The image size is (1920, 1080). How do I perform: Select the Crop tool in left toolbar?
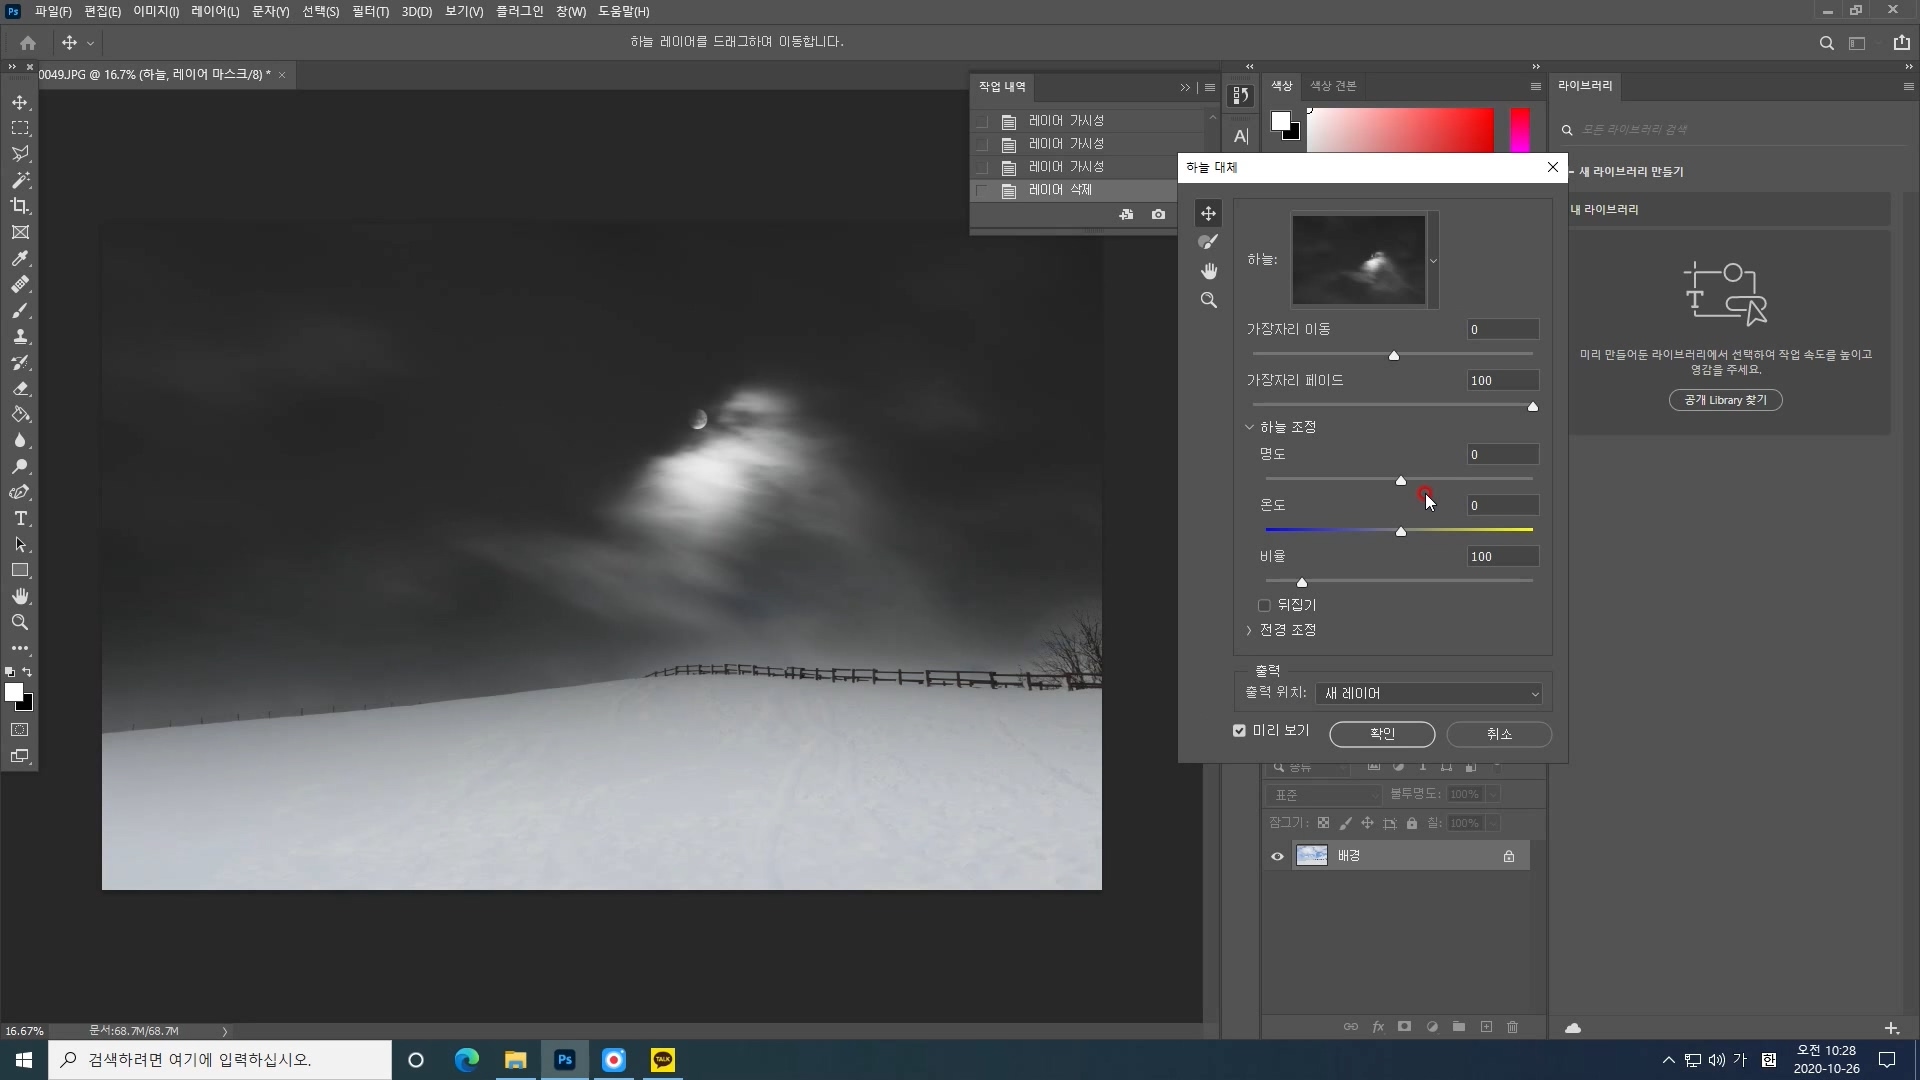pyautogui.click(x=20, y=206)
